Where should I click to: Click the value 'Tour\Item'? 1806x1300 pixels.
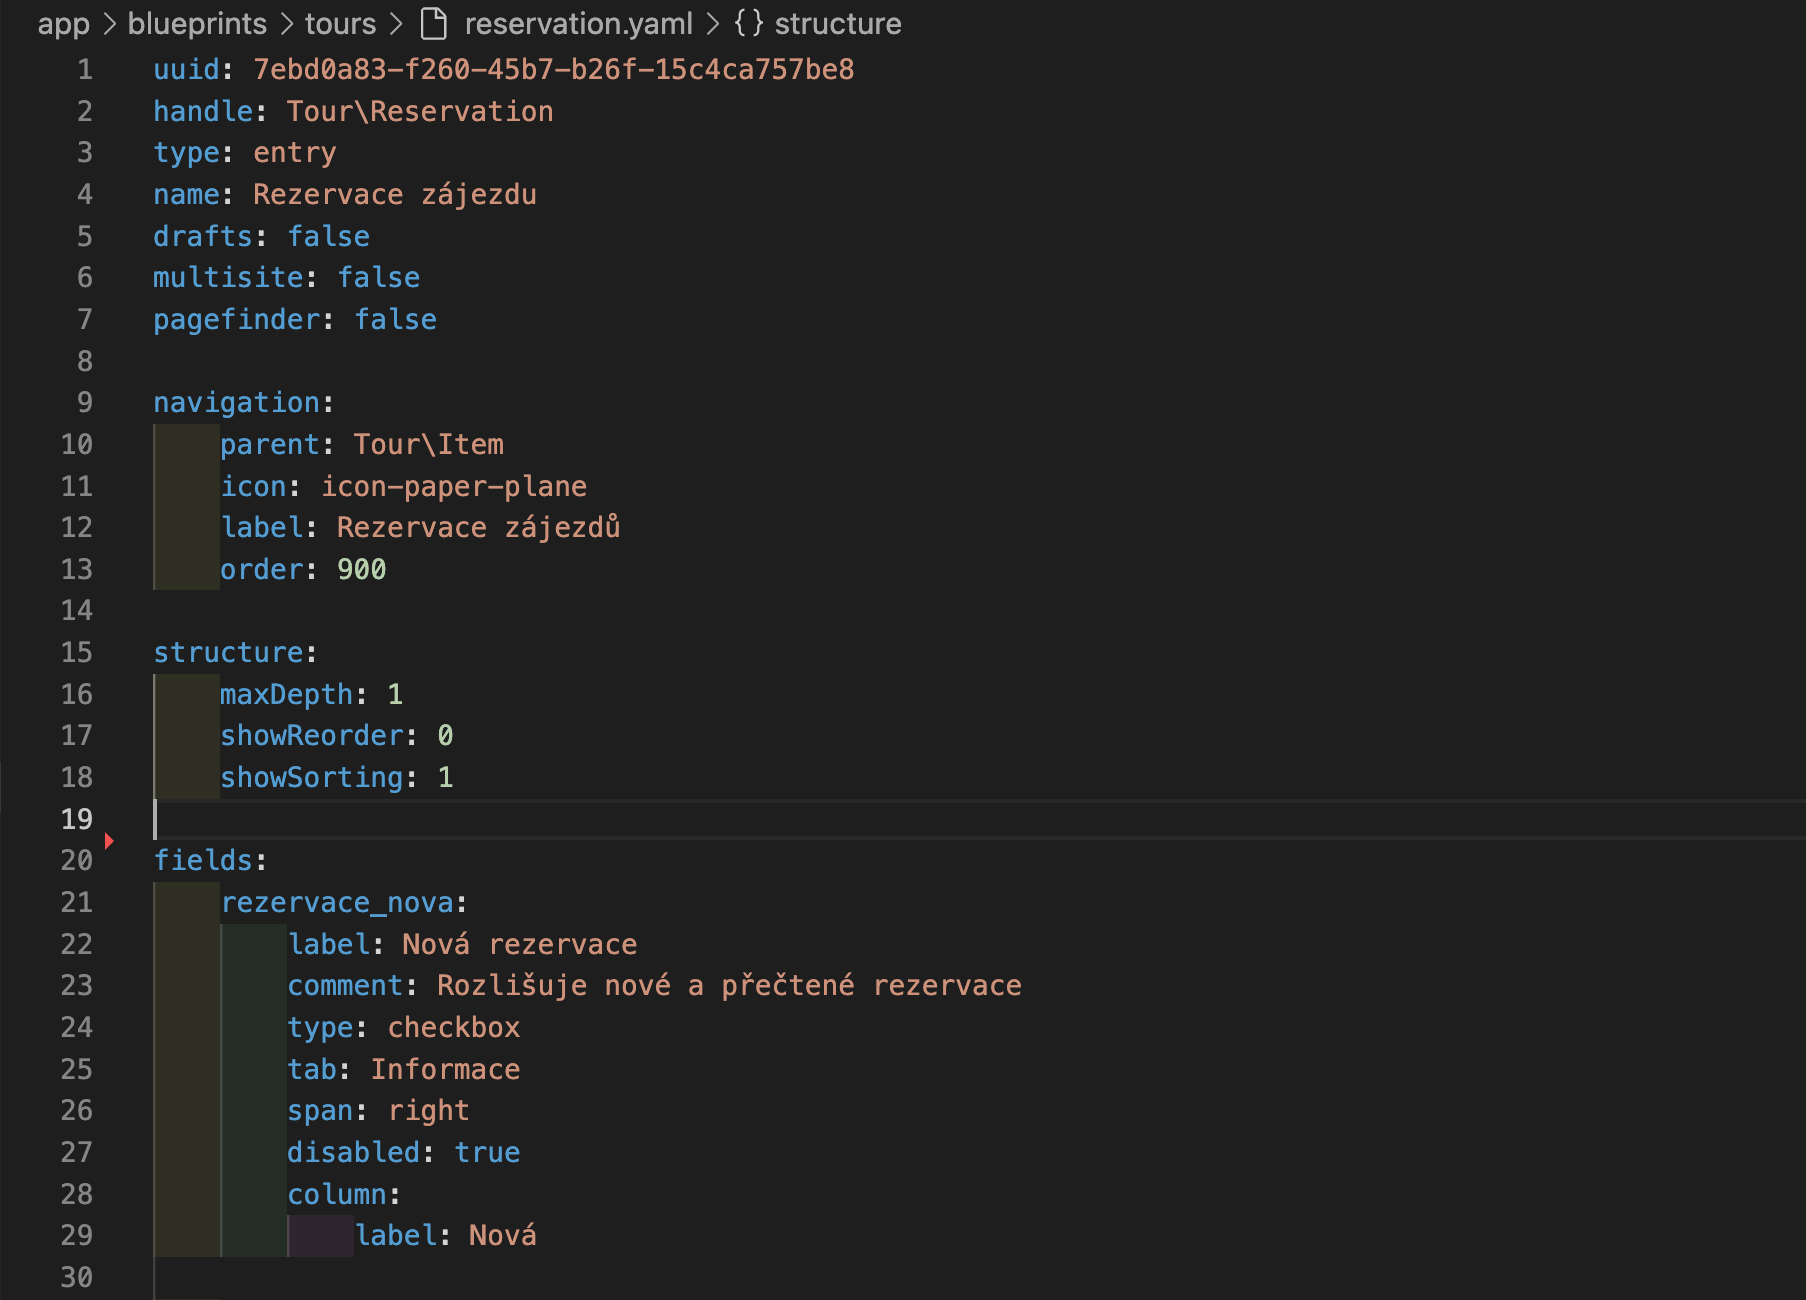(429, 444)
